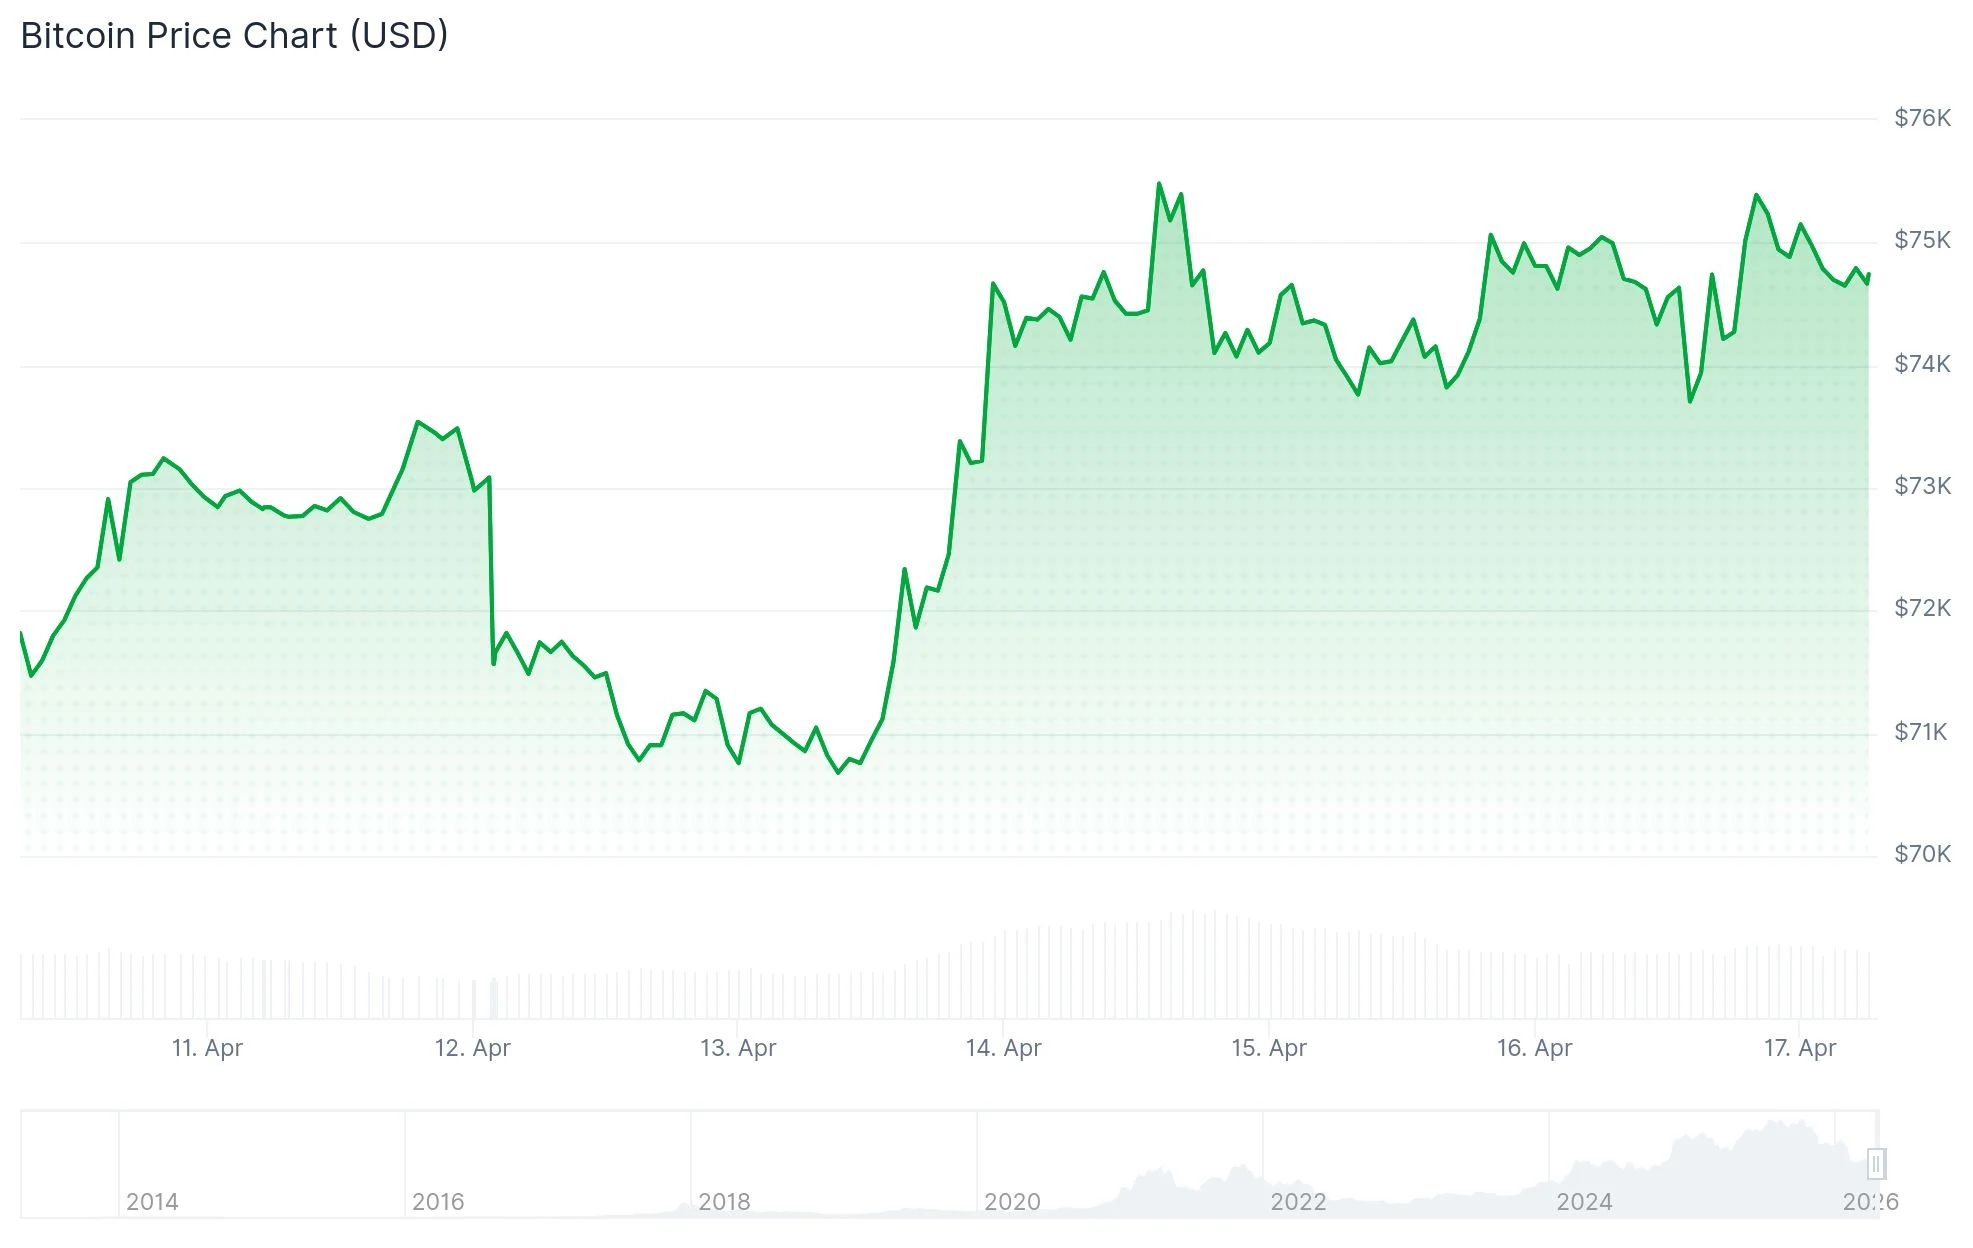The image size is (1973, 1248).
Task: Jump to 2018 in the navigator
Action: click(724, 1201)
